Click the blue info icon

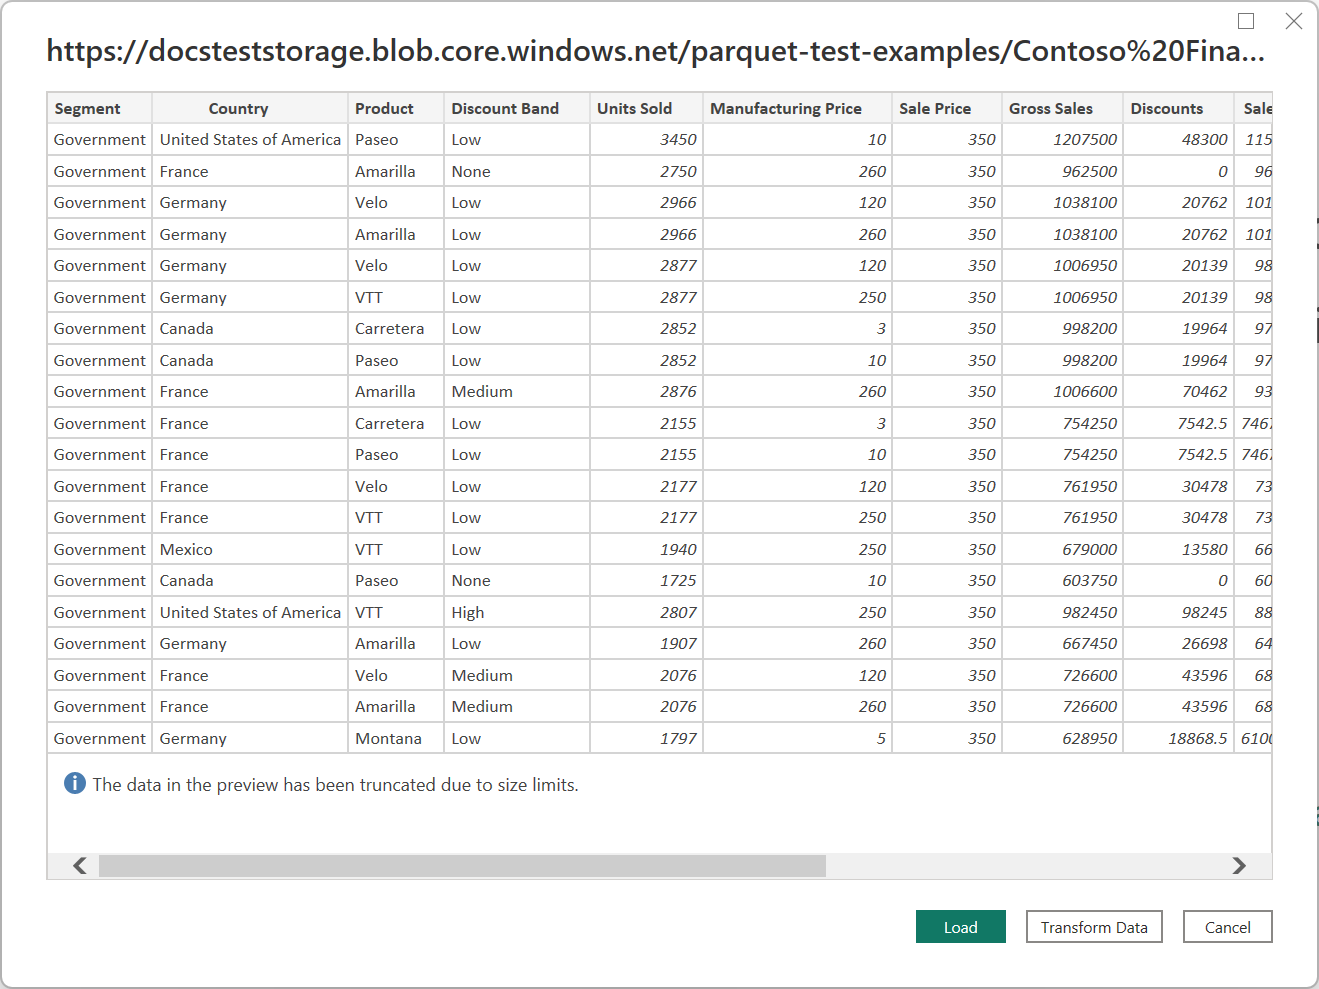75,784
